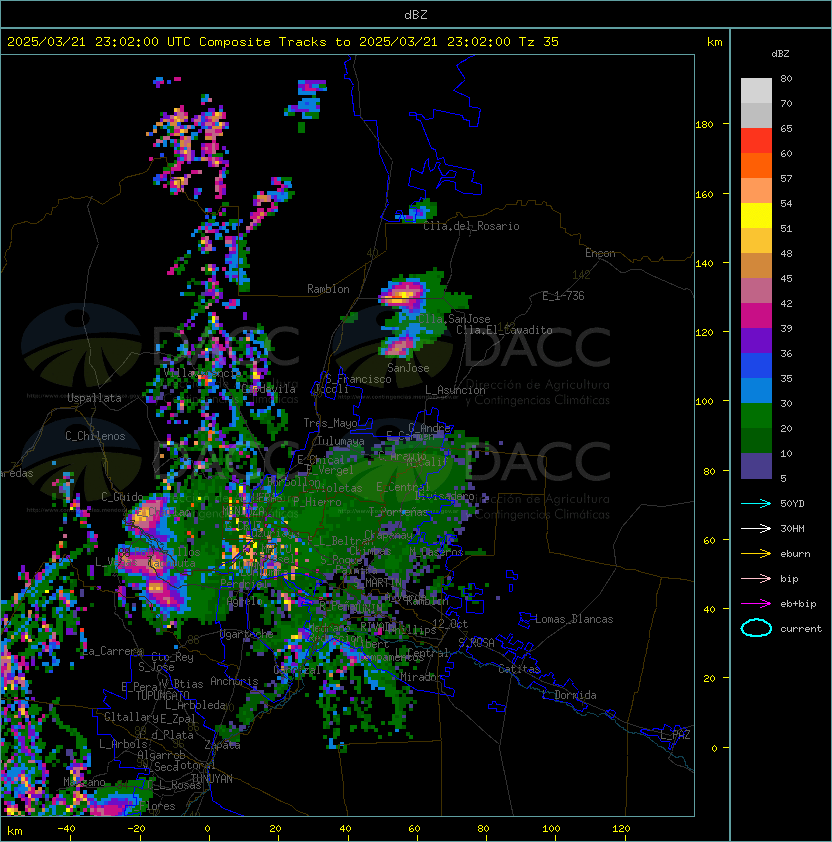This screenshot has width=832, height=842.
Task: Click the Lomas_Blancas place label
Action: click(574, 619)
